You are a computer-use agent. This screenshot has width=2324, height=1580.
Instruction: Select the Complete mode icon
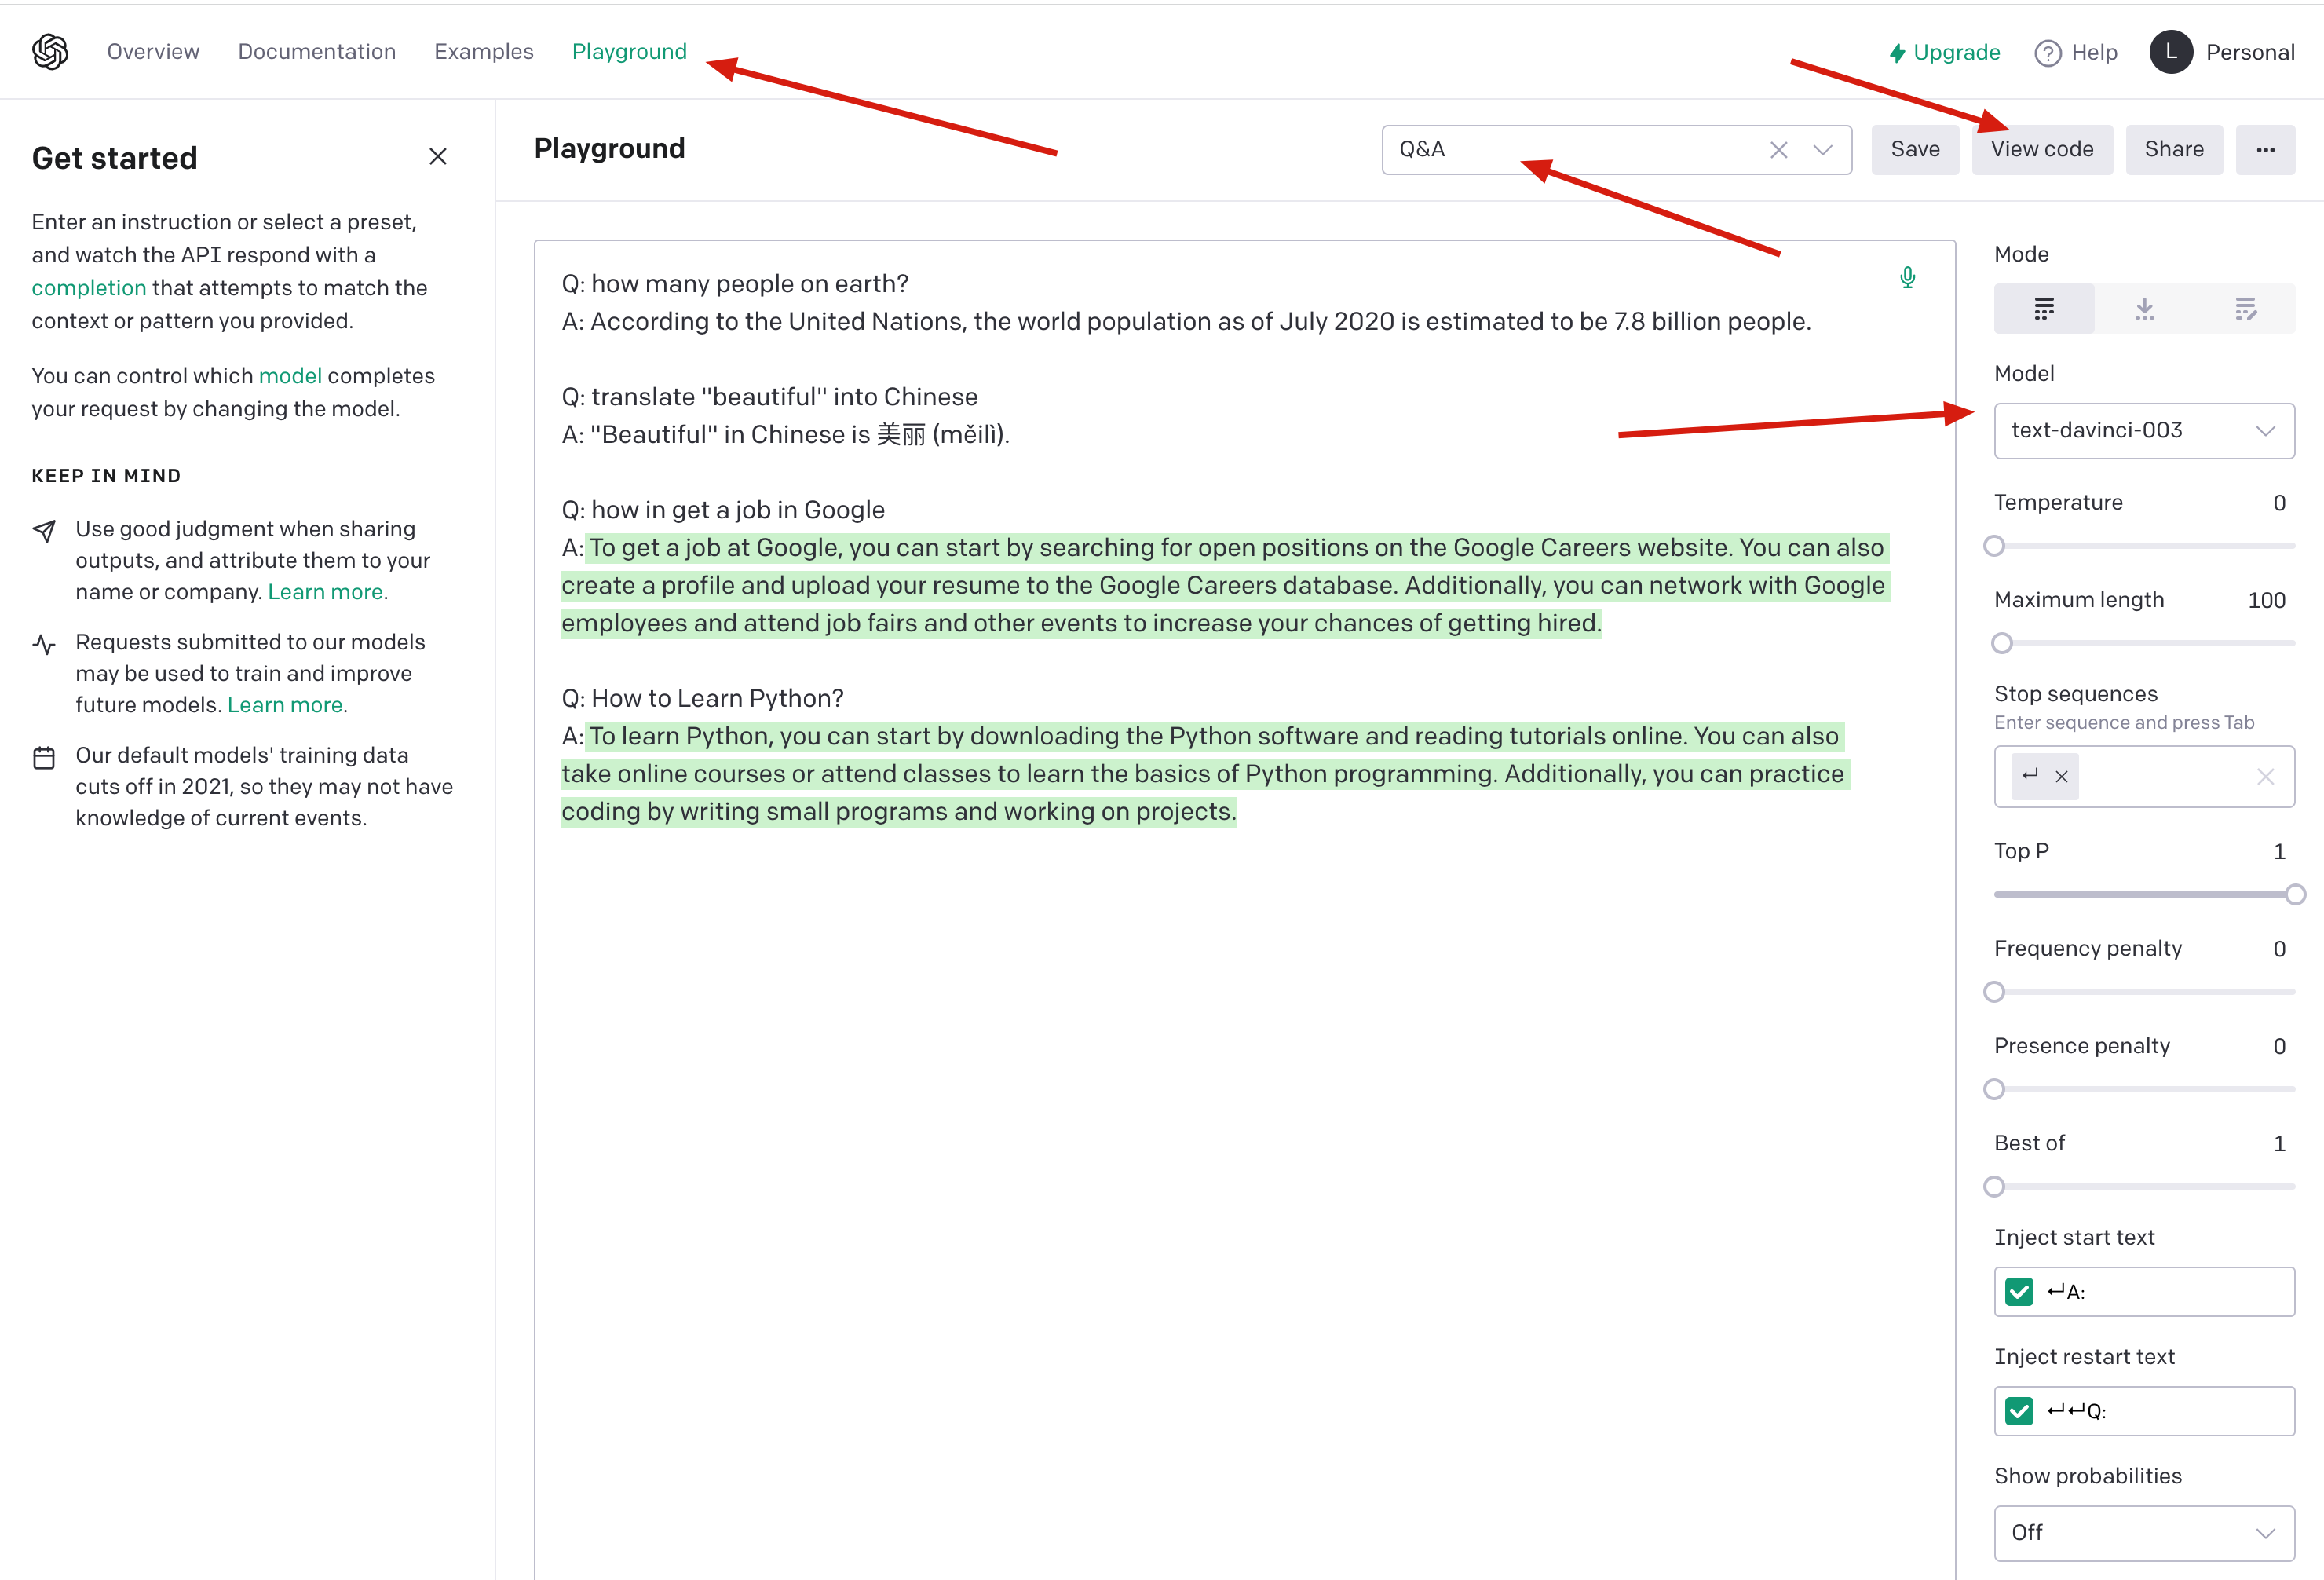2043,308
